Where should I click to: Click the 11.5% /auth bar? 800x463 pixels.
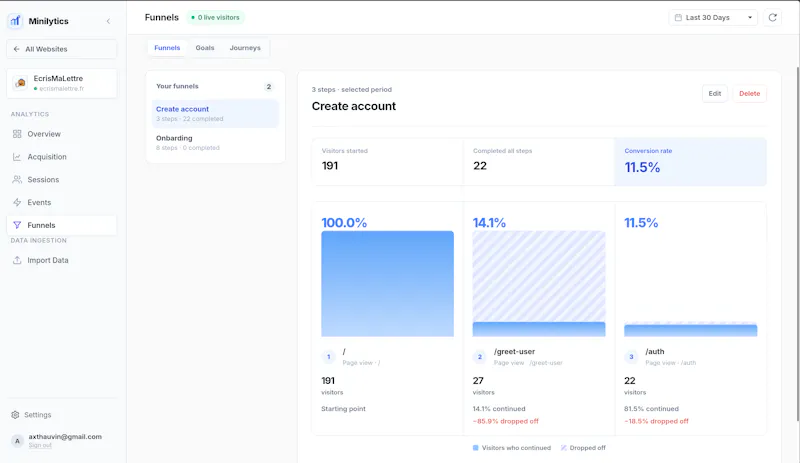point(690,330)
